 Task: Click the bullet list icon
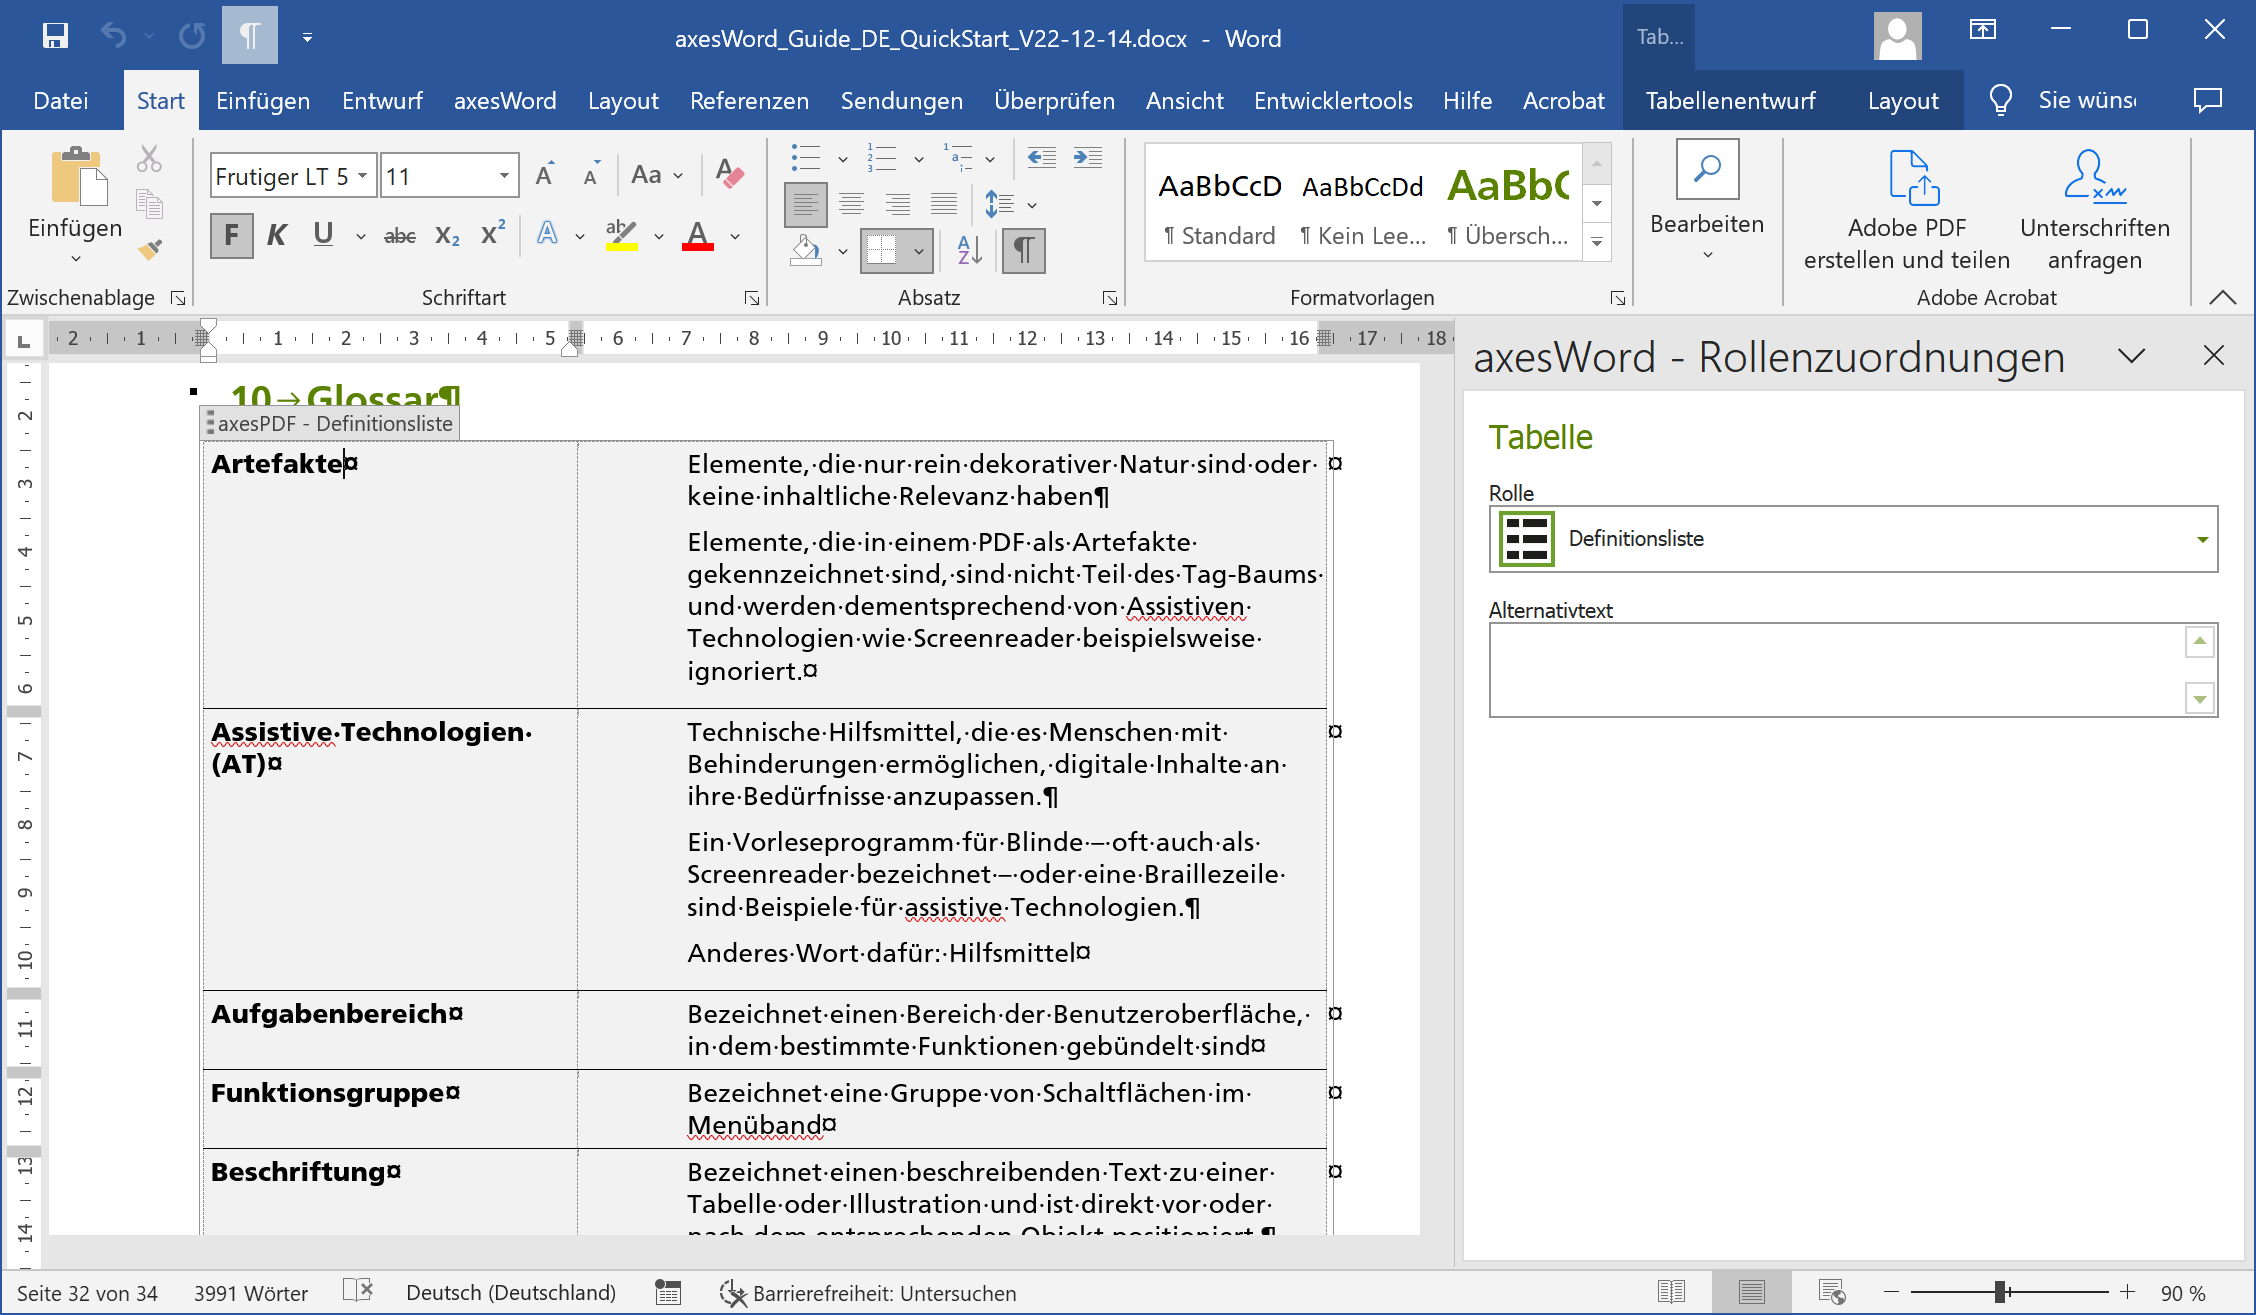pyautogui.click(x=805, y=158)
